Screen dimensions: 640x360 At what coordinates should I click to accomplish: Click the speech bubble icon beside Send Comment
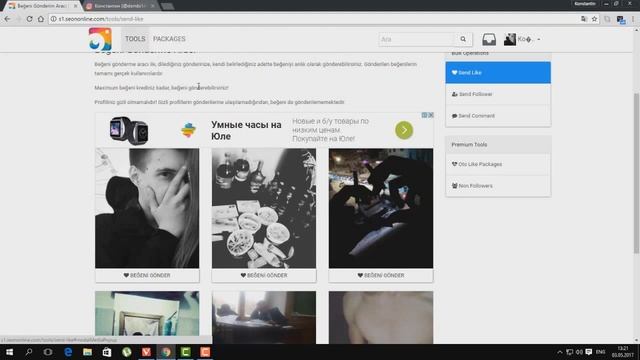click(454, 116)
